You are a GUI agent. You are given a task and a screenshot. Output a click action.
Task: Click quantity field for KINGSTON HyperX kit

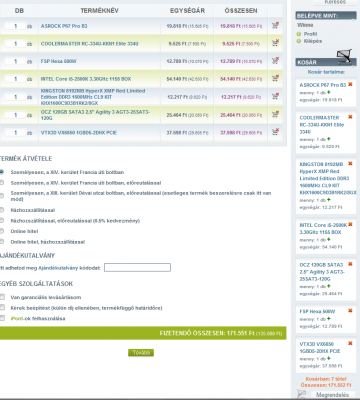pos(15,97)
